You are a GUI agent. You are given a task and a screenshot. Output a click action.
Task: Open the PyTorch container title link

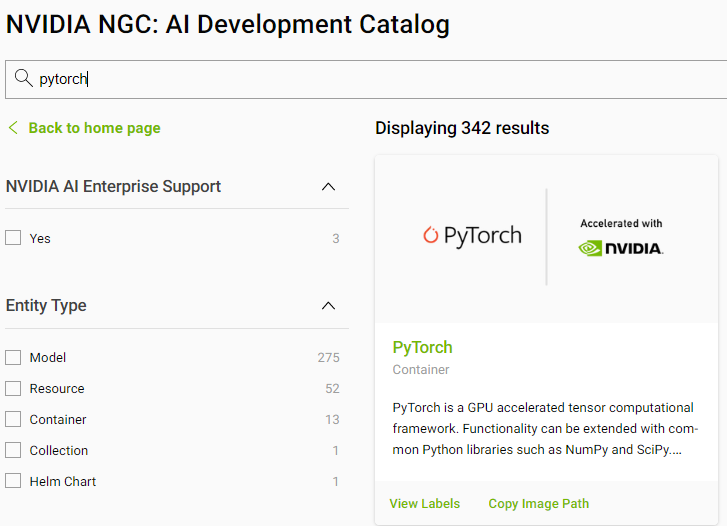coord(422,347)
